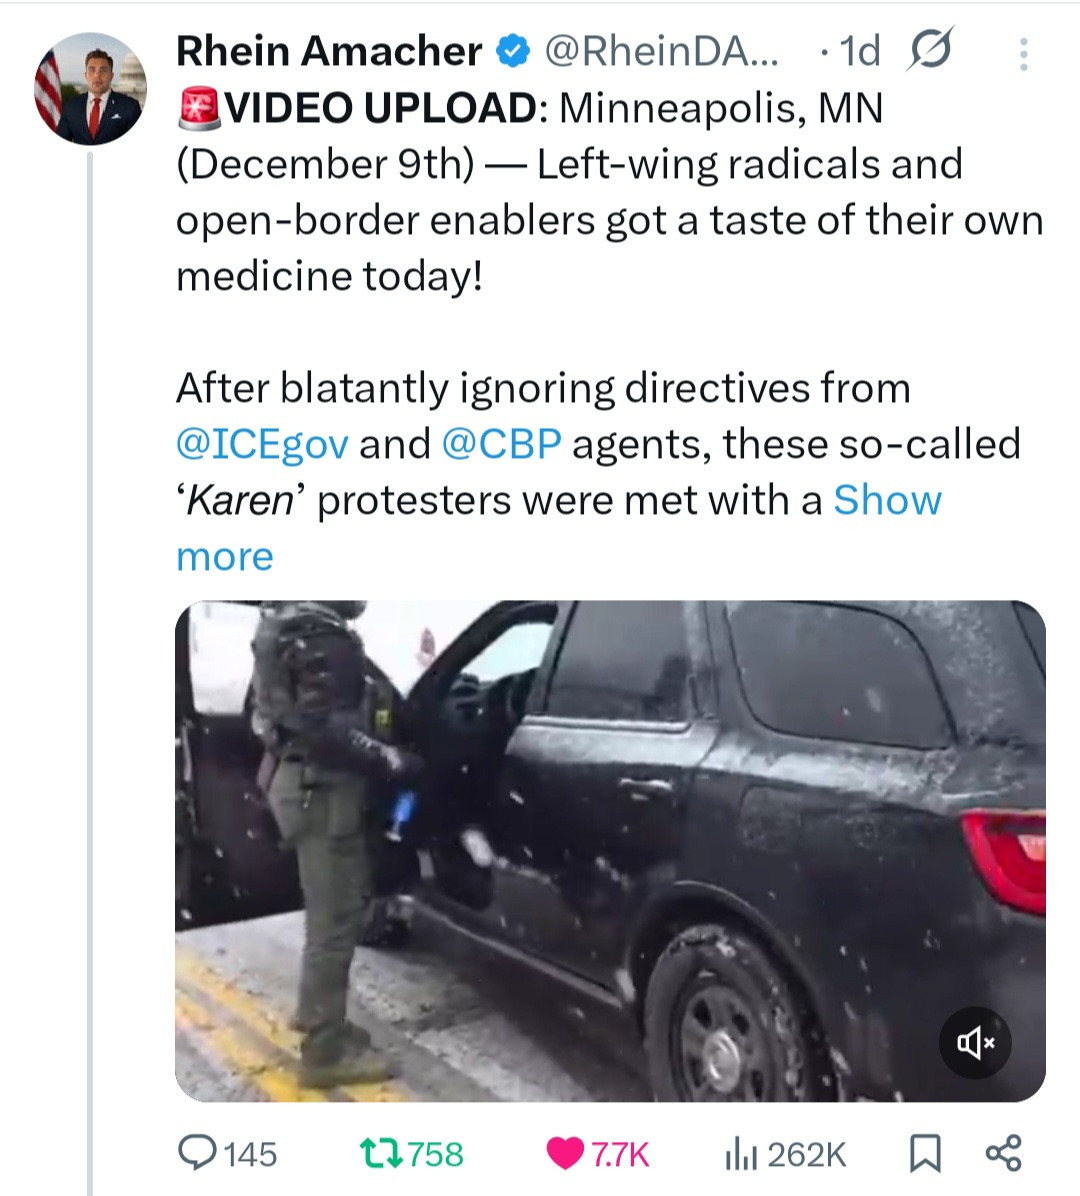The height and width of the screenshot is (1196, 1080).
Task: Expand the post with Show more
Action: pyautogui.click(x=886, y=500)
